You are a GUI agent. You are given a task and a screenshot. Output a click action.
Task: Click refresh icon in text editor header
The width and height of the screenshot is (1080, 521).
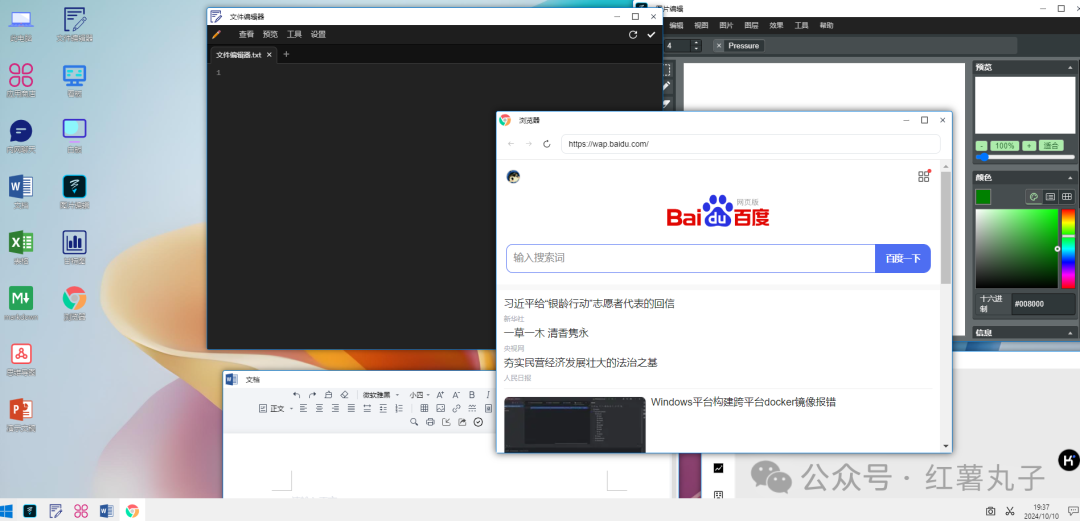click(633, 34)
